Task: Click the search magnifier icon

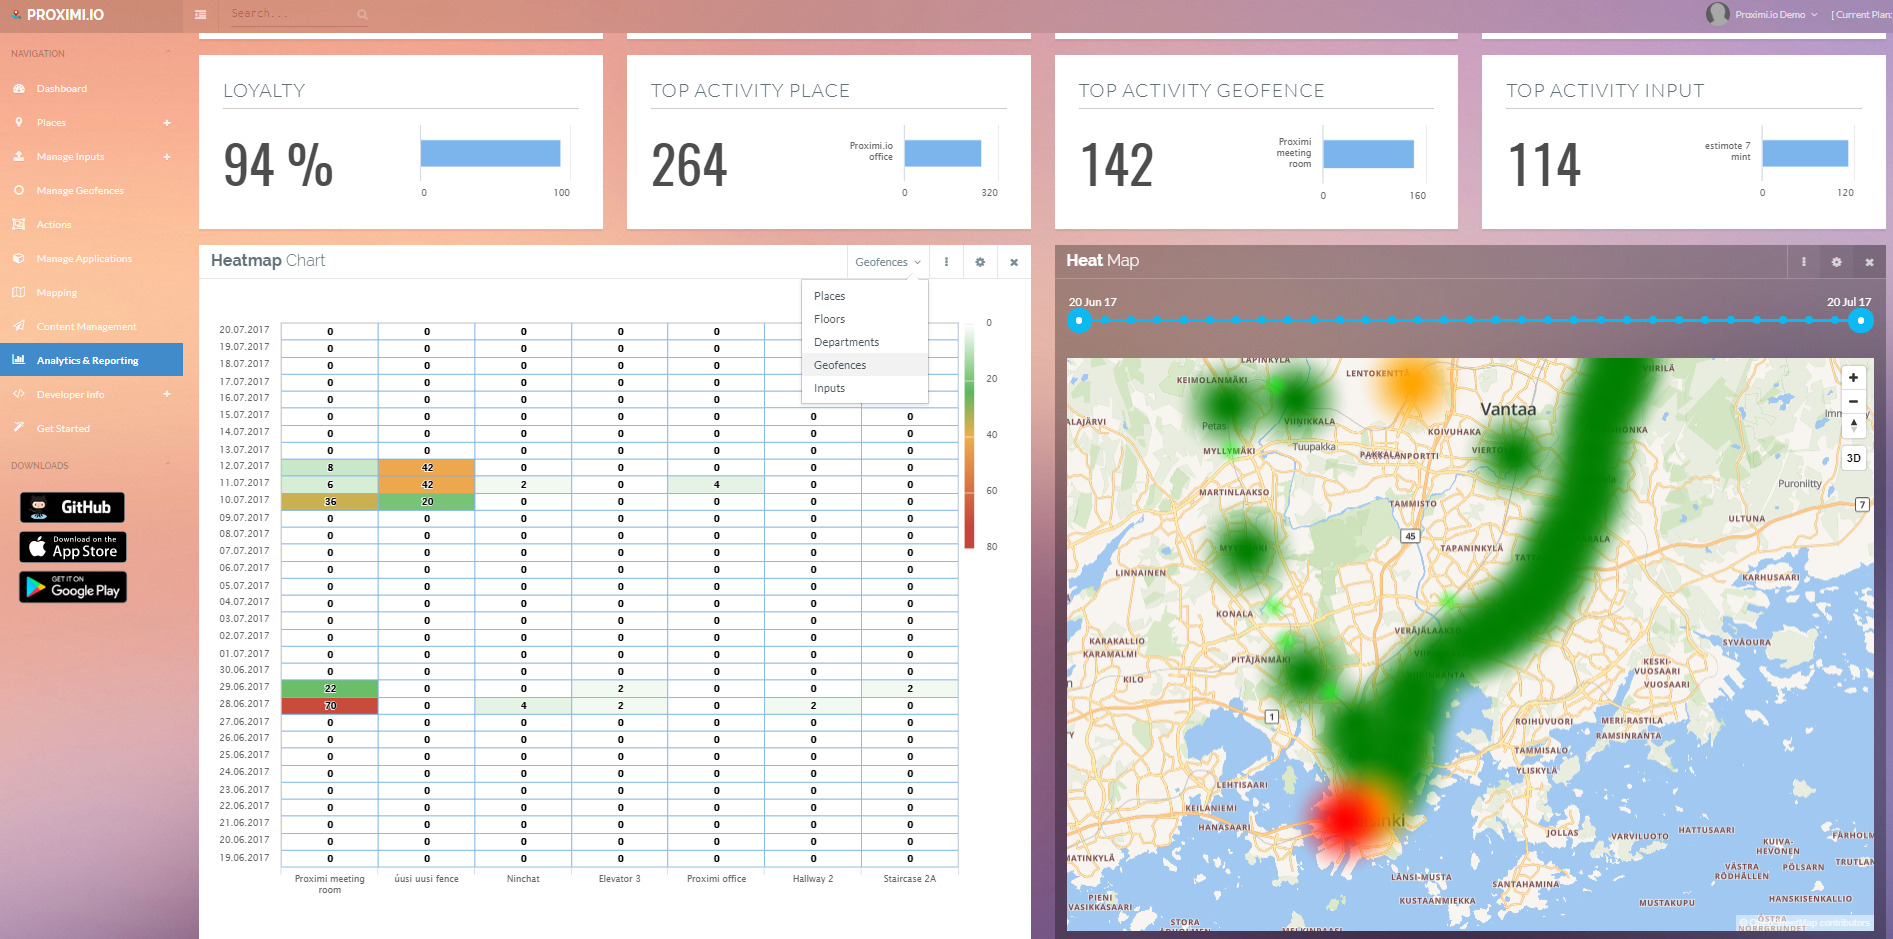Action: coord(362,14)
